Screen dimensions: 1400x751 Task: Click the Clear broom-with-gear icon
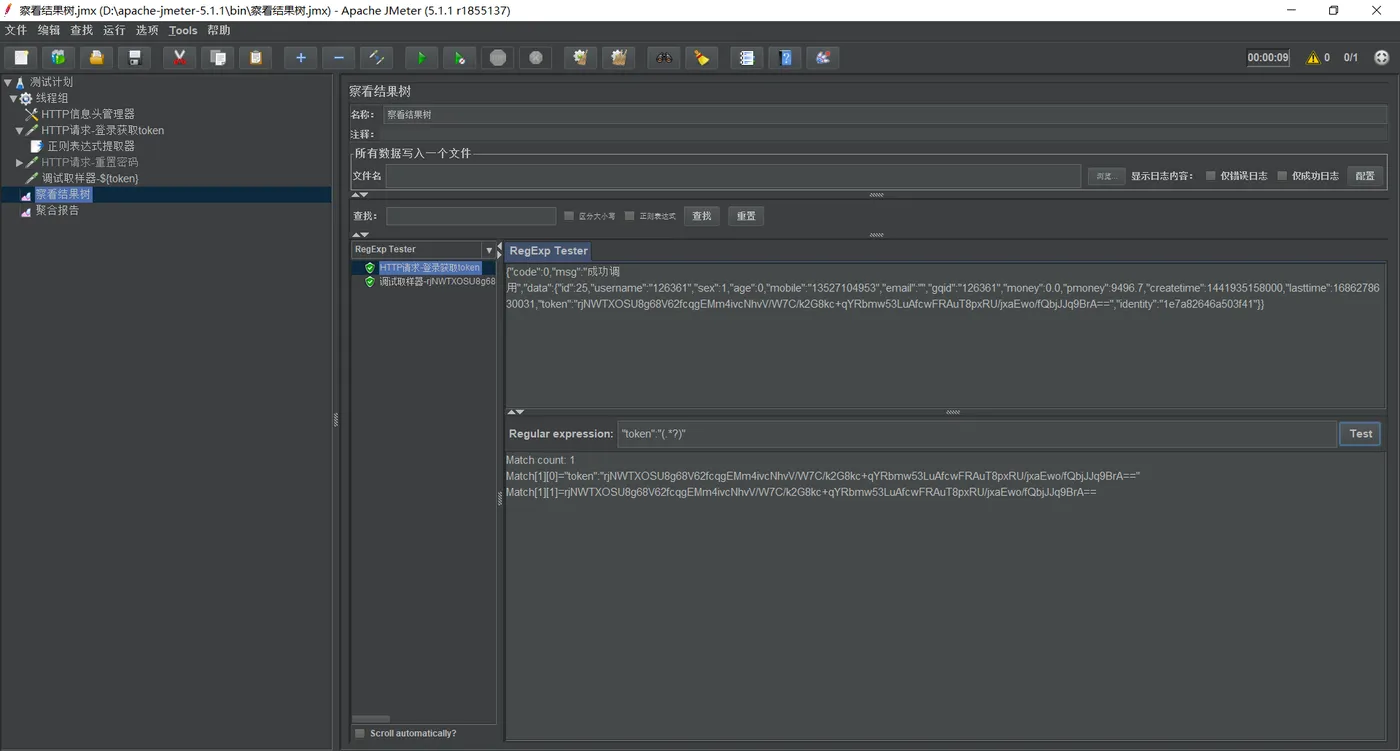pos(580,58)
